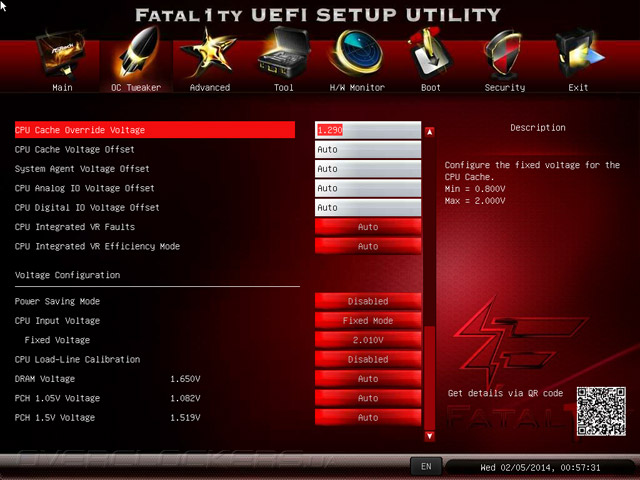The image size is (640, 480).
Task: Click DRAM Voltage reading 1.650V
Action: [185, 379]
